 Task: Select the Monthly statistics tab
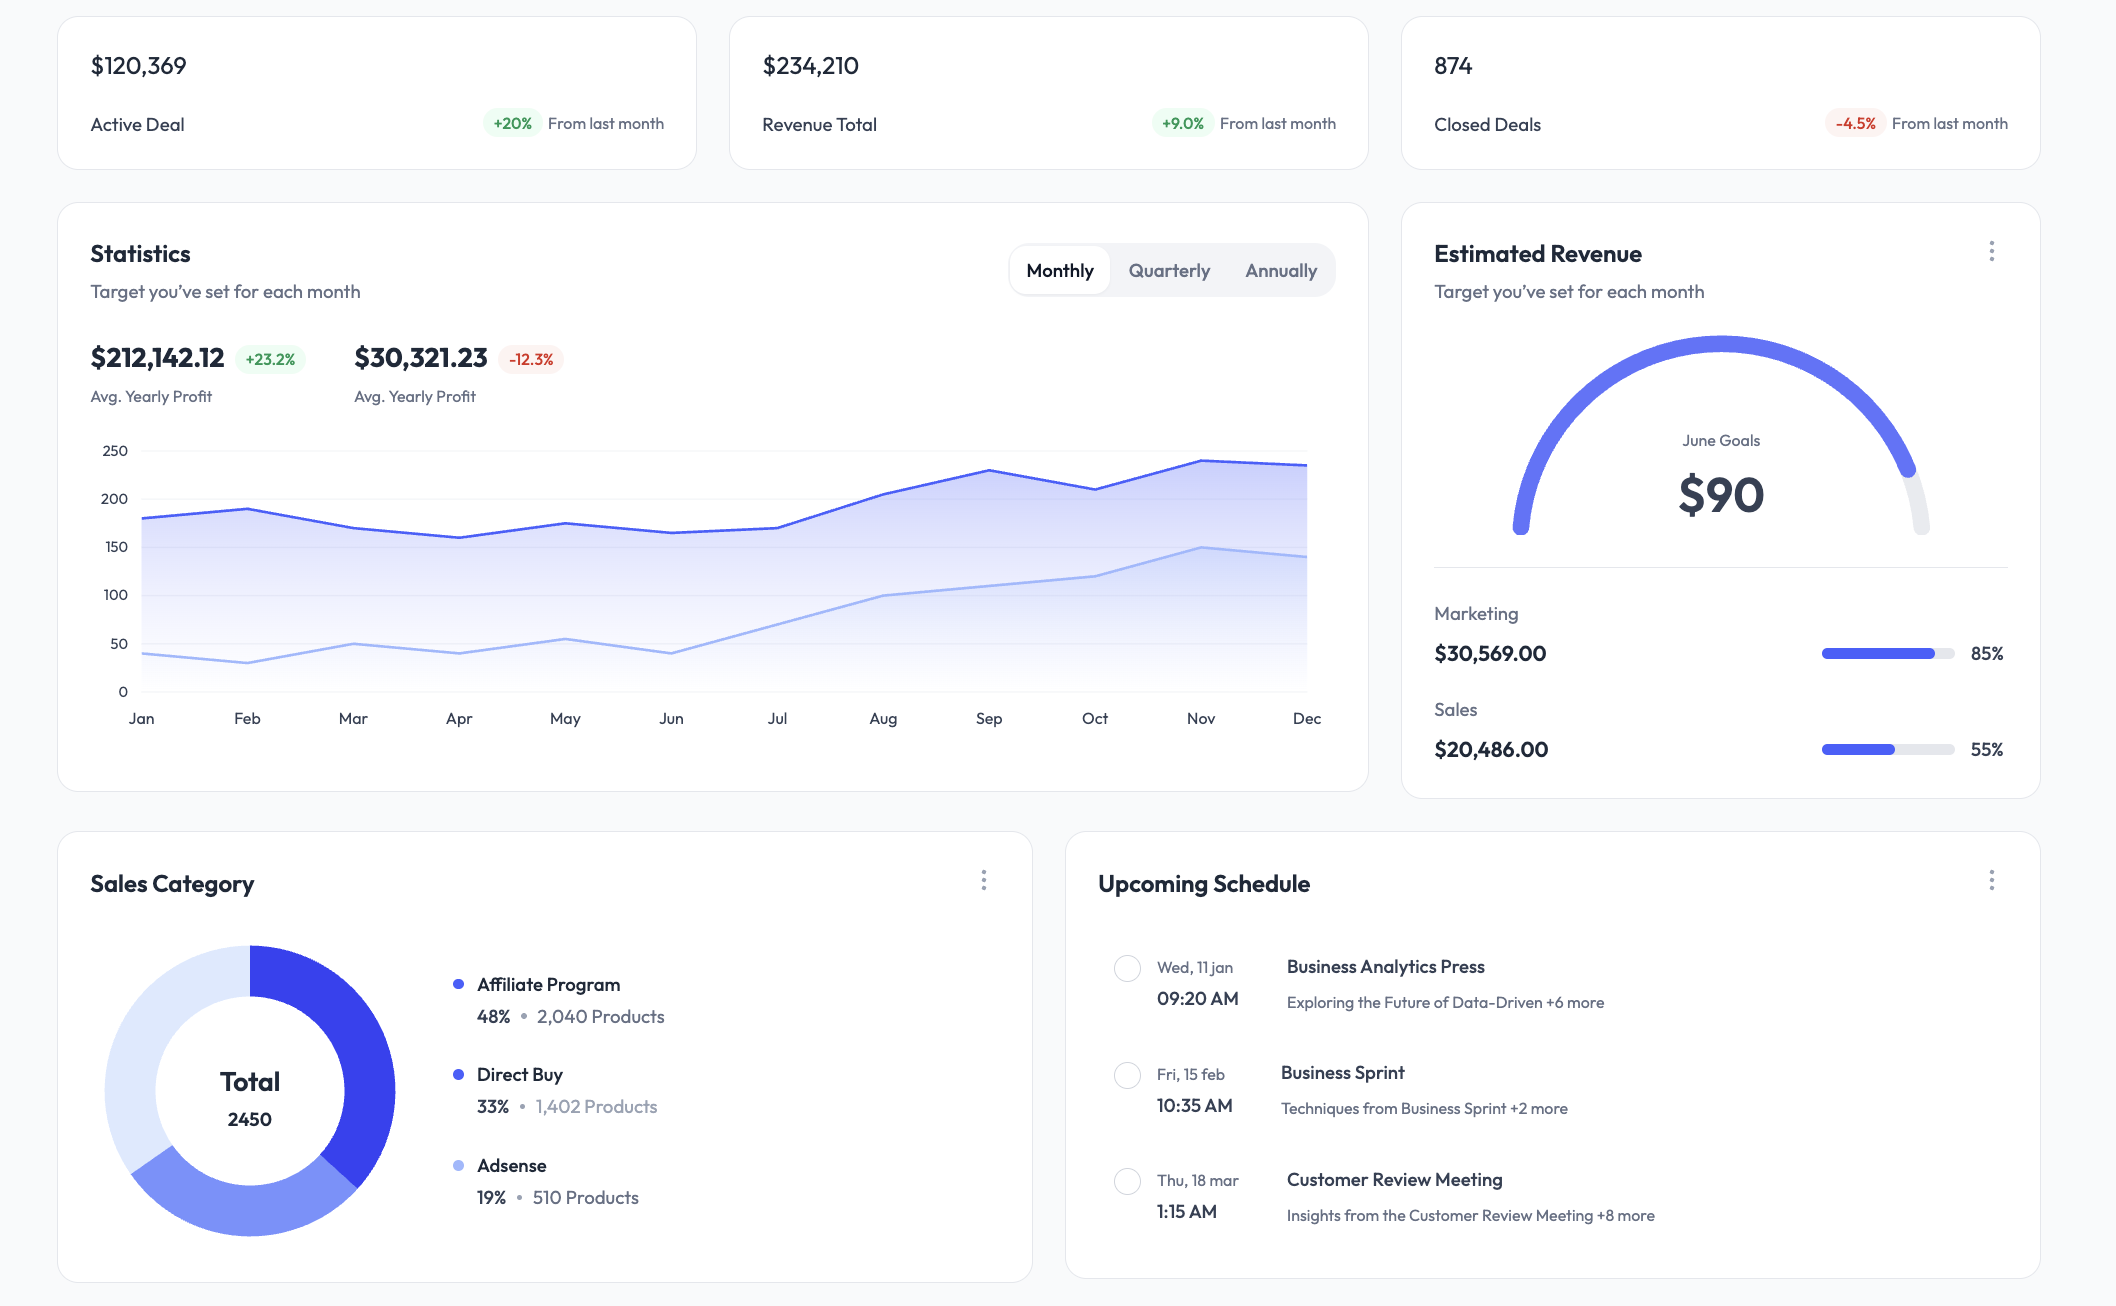pos(1059,270)
